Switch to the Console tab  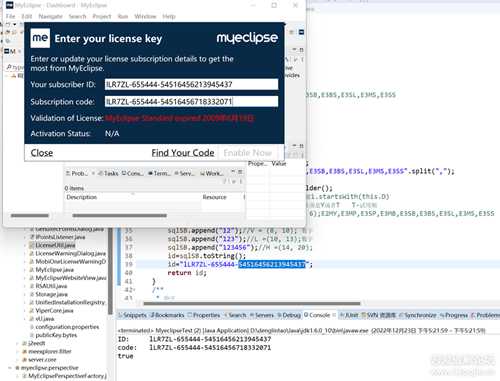point(317,315)
